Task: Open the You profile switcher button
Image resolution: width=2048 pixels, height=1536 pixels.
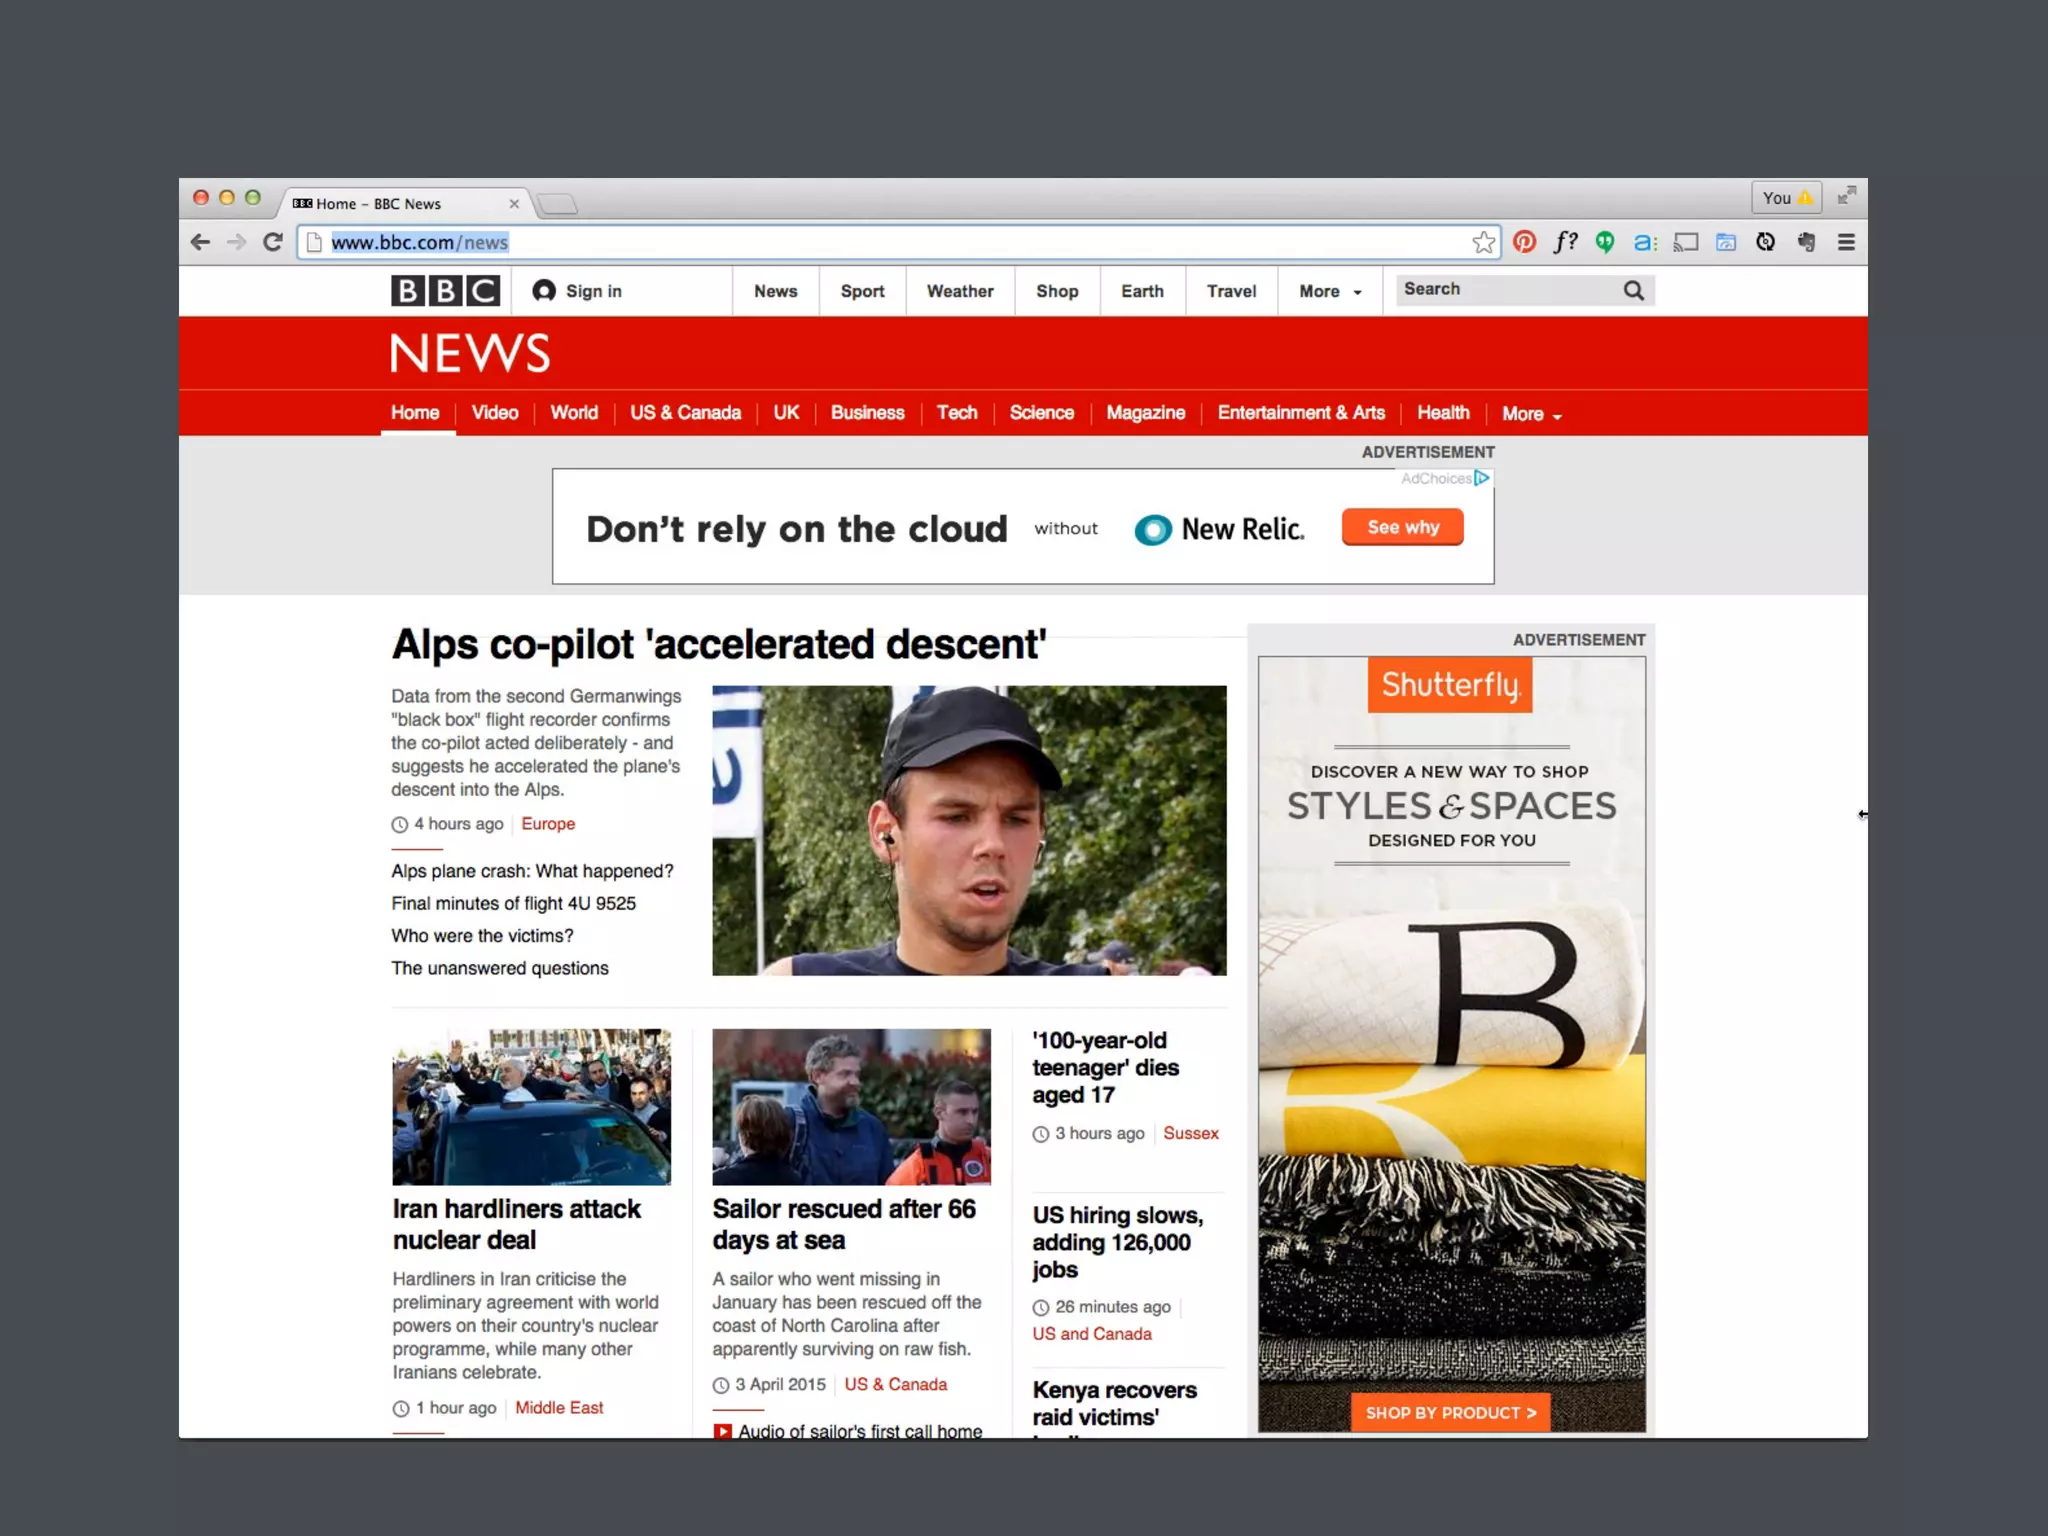Action: point(1786,198)
